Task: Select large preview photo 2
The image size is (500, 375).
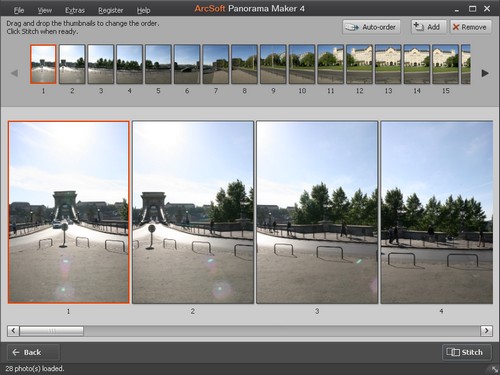Action: coord(193,212)
